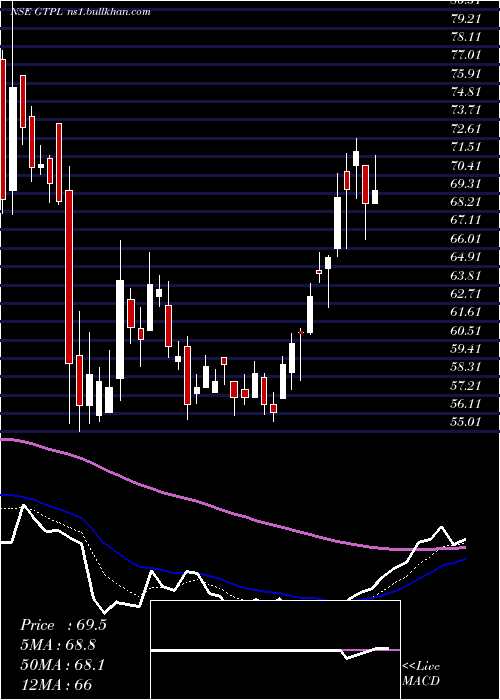Click the MACD inset chart box
500x700 pixels.
click(x=275, y=650)
